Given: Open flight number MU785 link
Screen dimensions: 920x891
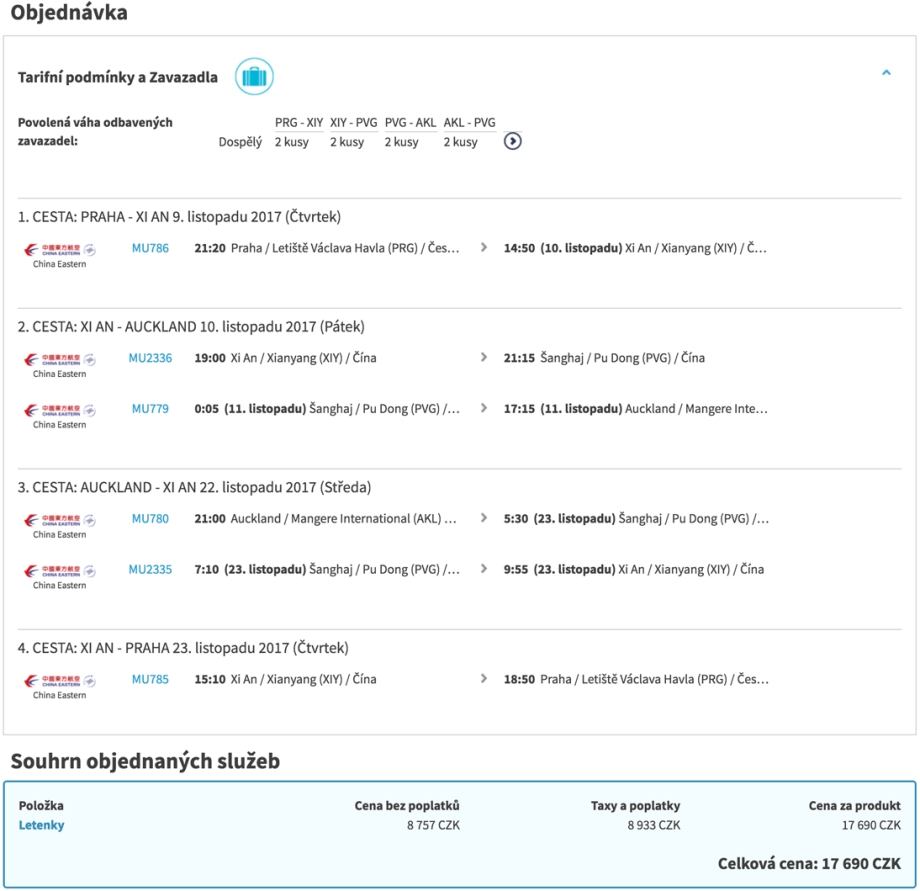Looking at the screenshot, I should (x=150, y=680).
